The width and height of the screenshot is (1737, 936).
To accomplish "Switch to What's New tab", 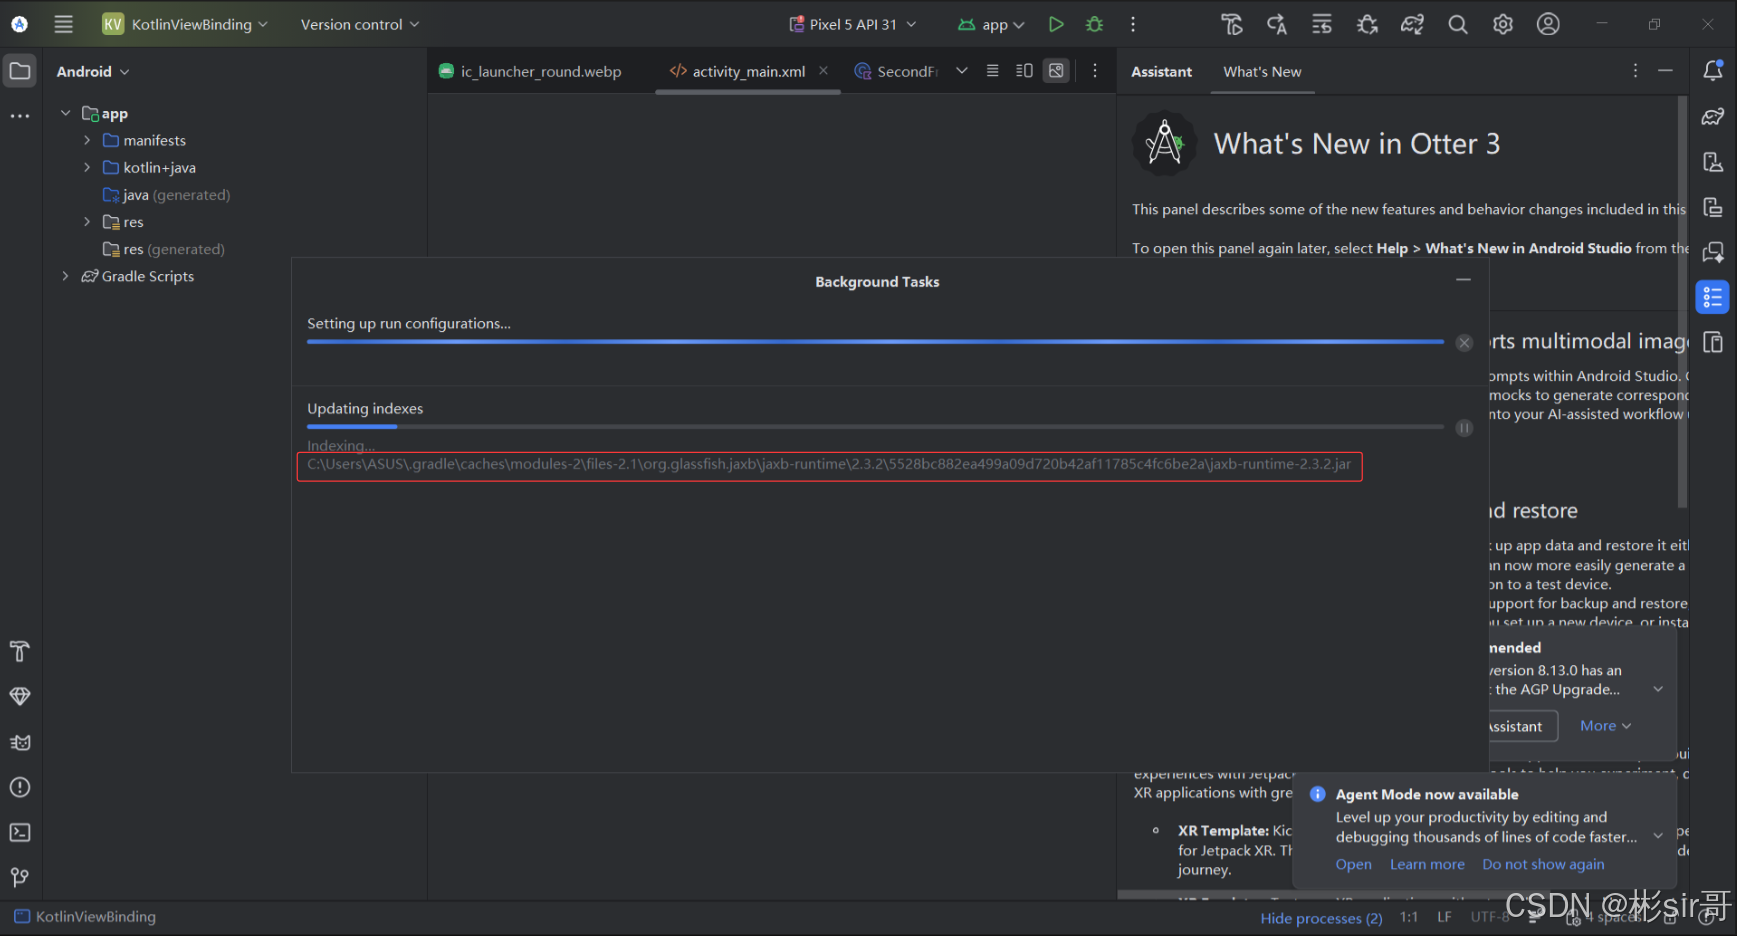I will (1262, 72).
